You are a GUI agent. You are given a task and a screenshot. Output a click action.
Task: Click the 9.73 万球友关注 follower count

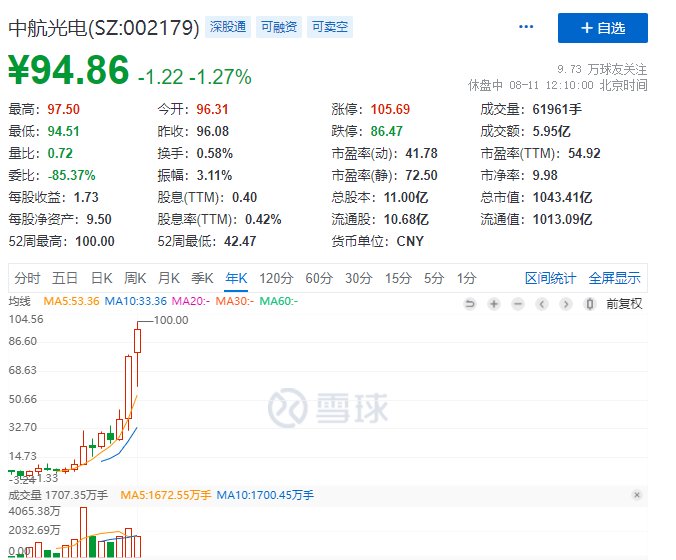tap(602, 69)
